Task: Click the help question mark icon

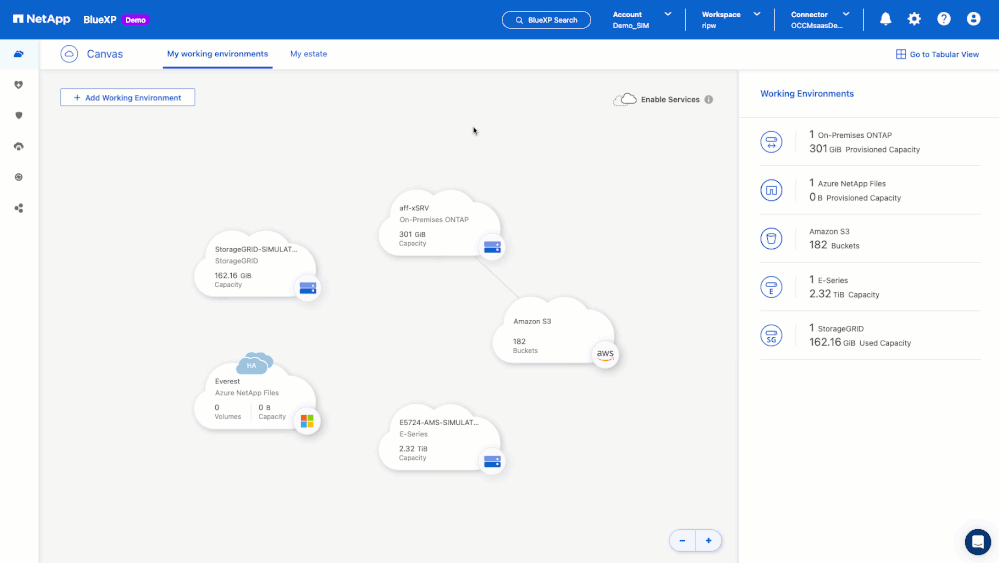Action: click(944, 19)
